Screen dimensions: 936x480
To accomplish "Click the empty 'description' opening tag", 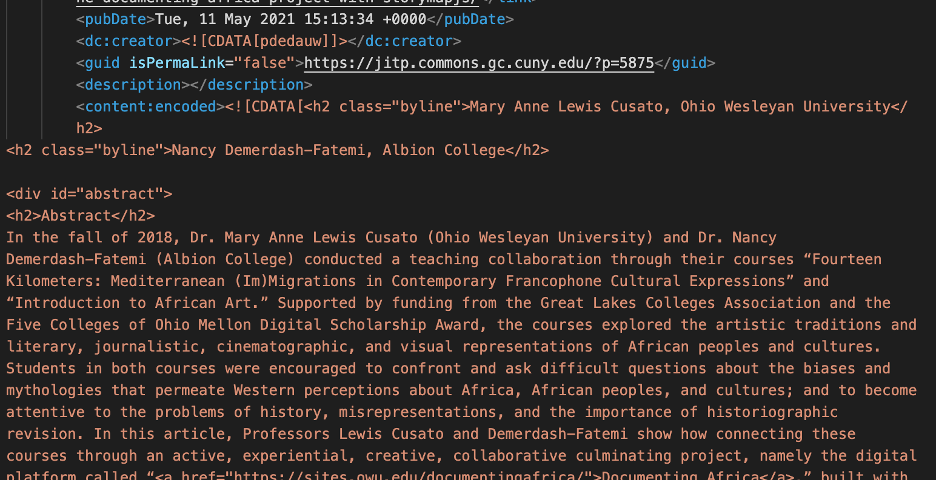I will pos(133,85).
